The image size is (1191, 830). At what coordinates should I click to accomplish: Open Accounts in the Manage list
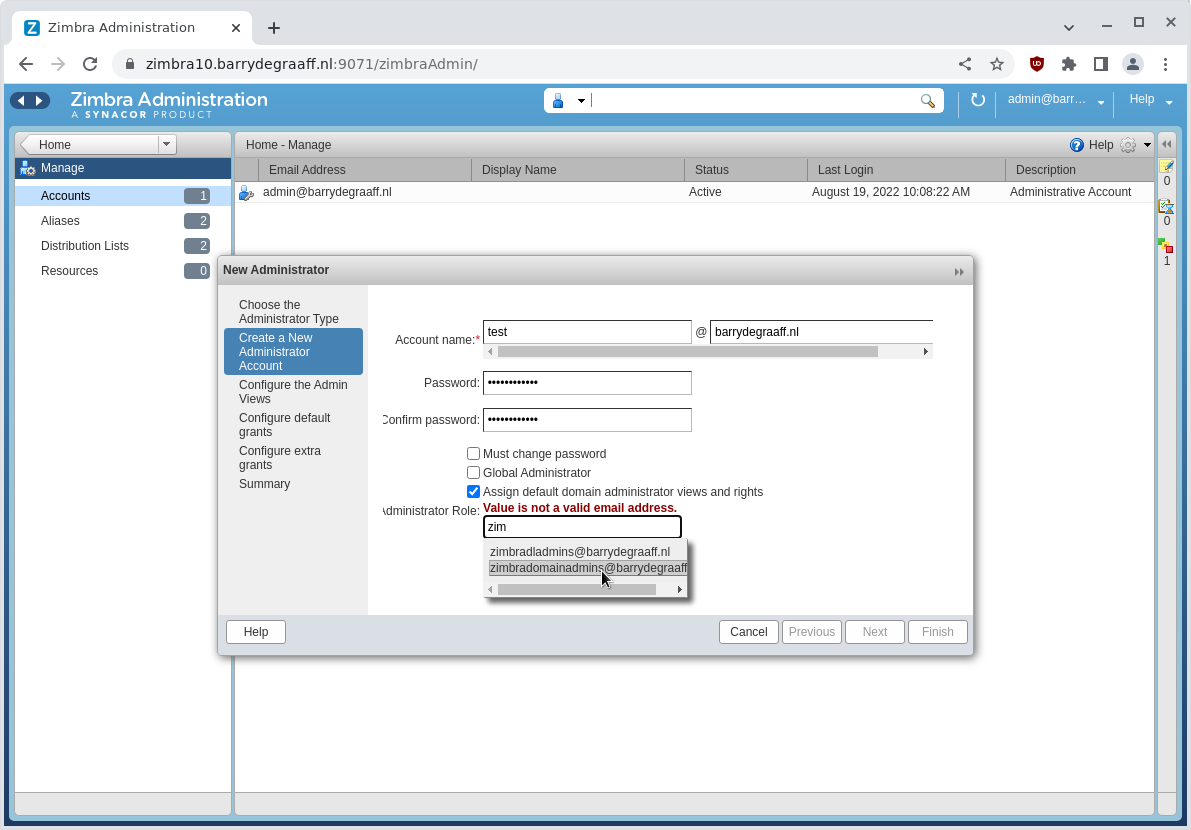coord(123,196)
